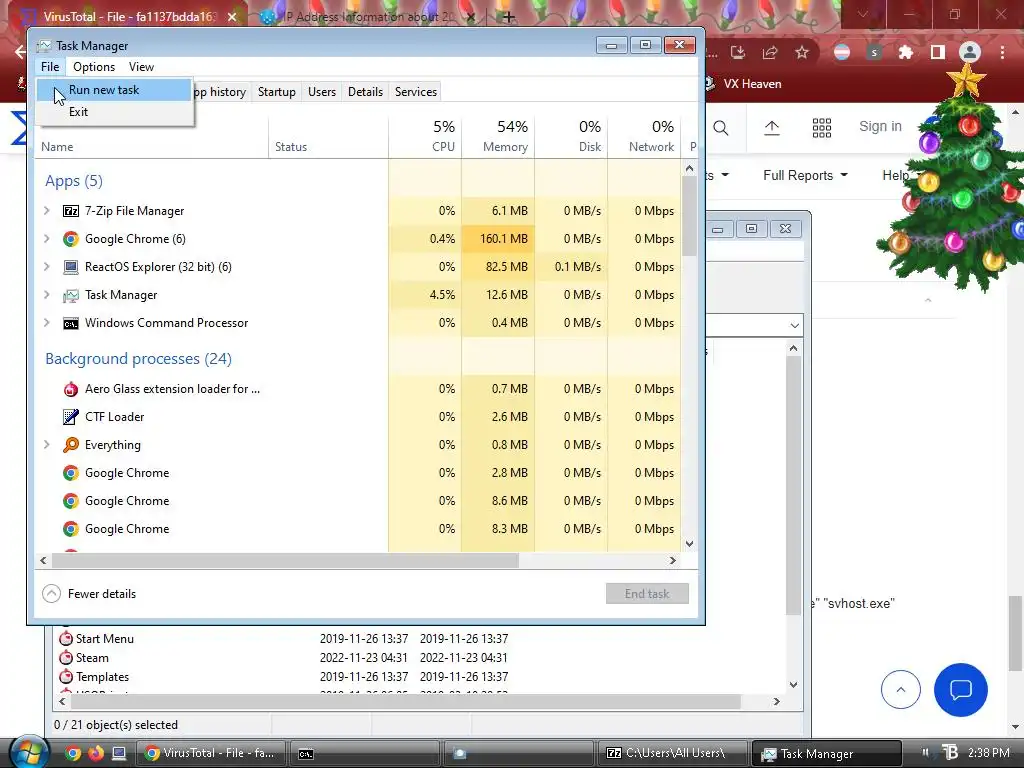Click Sign in on VirusTotal
Viewport: 1024px width, 768px height.
[x=880, y=126]
